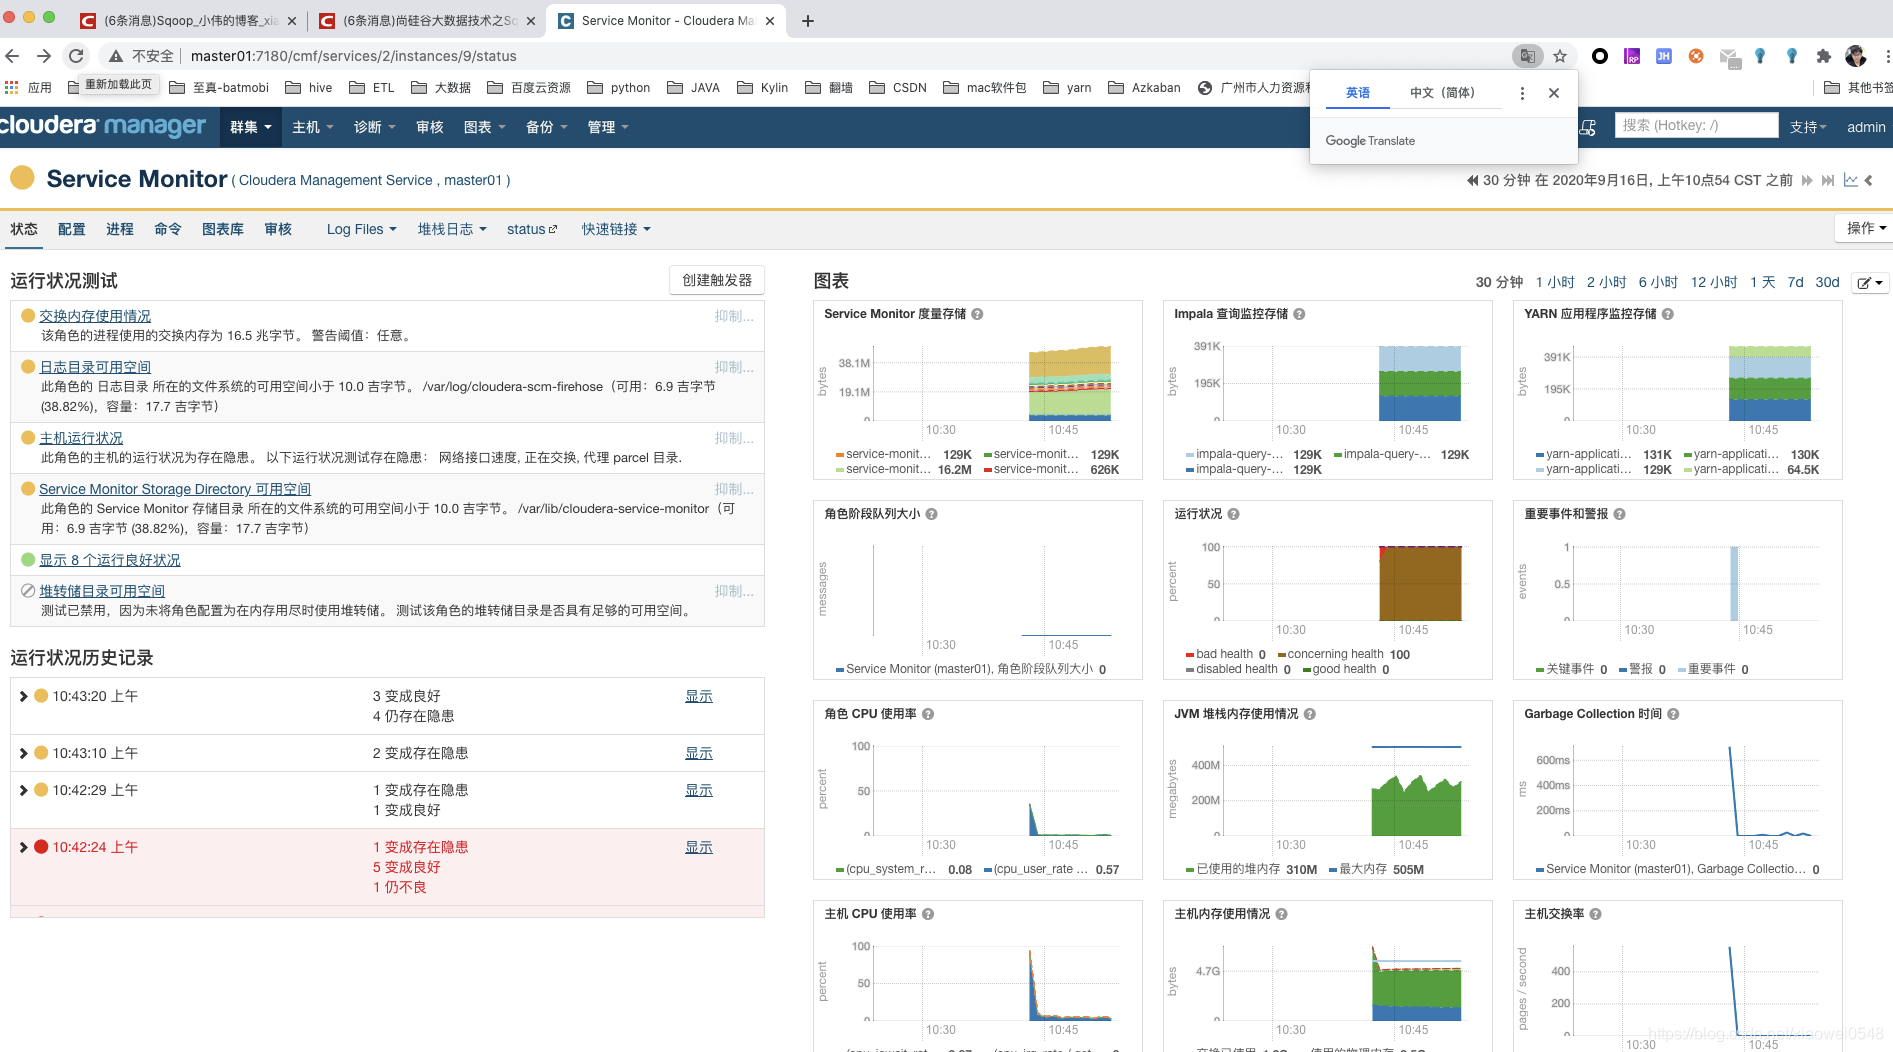Open Service Monitor Storage Directory 可用空间 link
The width and height of the screenshot is (1893, 1052).
pyautogui.click(x=175, y=489)
